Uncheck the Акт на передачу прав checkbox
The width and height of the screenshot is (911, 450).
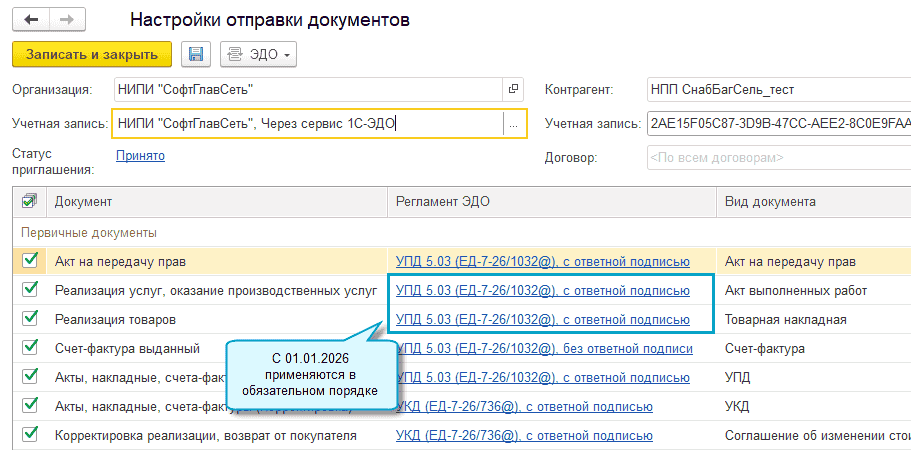29,262
